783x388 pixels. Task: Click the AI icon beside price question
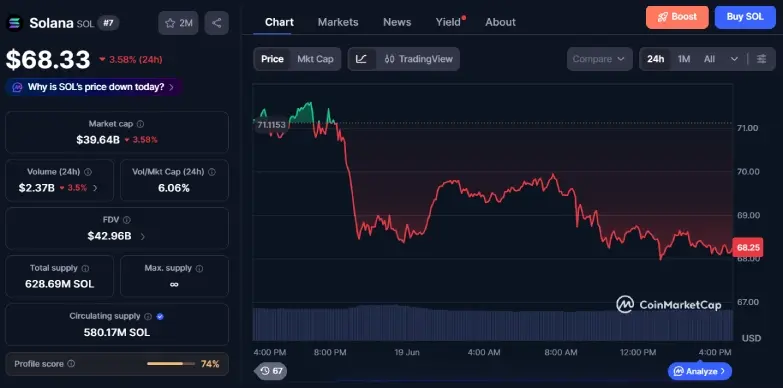click(x=17, y=87)
